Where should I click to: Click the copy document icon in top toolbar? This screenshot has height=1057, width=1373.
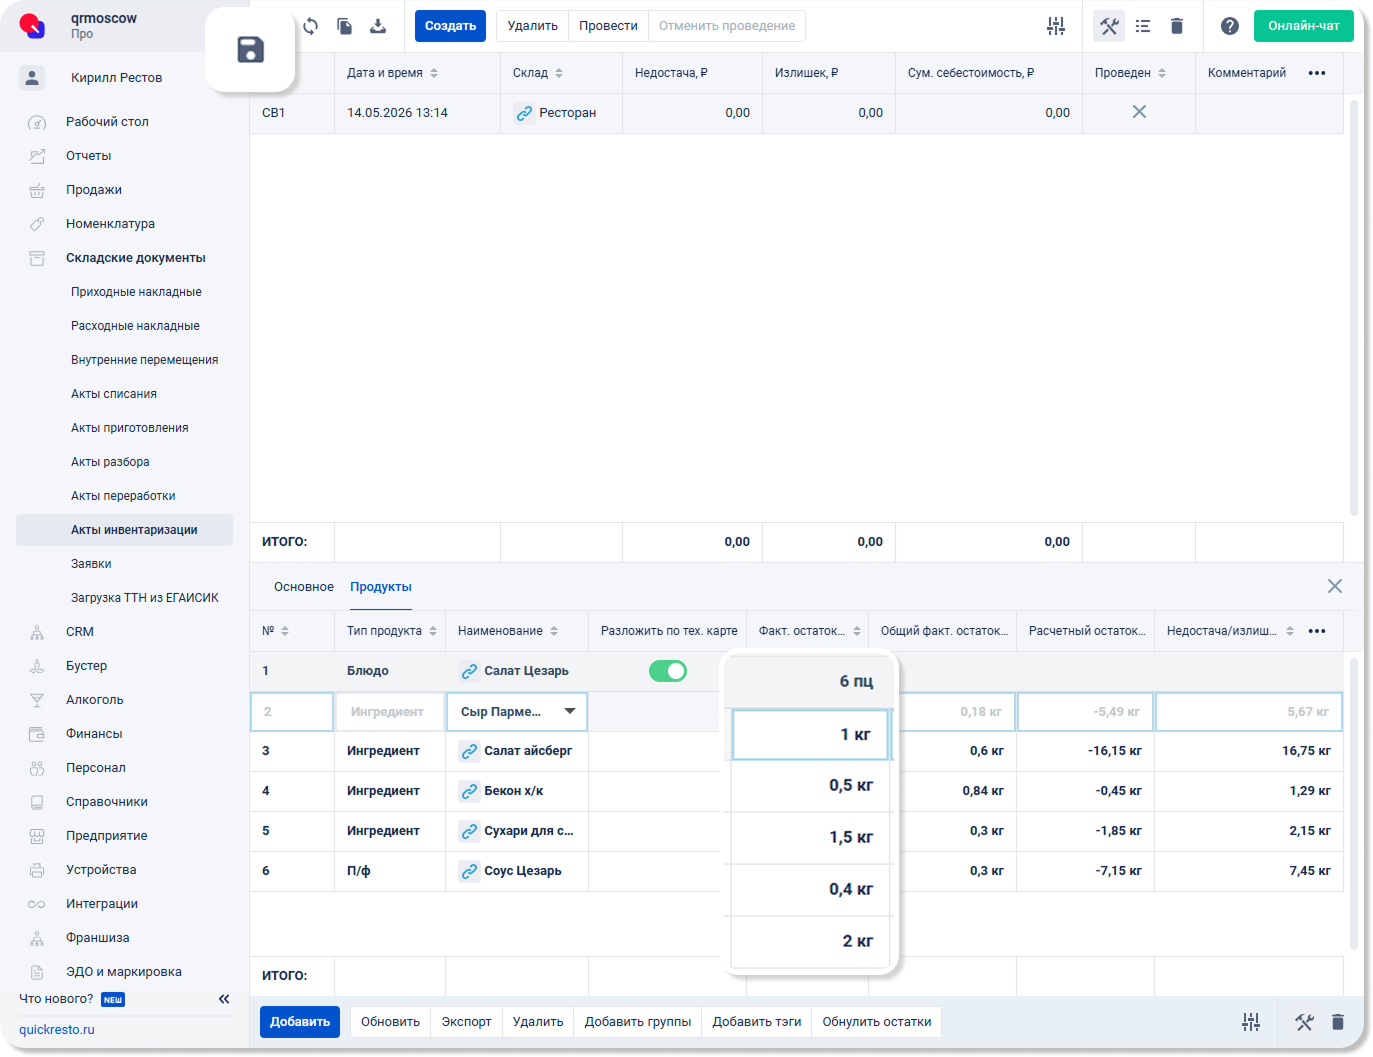pyautogui.click(x=344, y=26)
